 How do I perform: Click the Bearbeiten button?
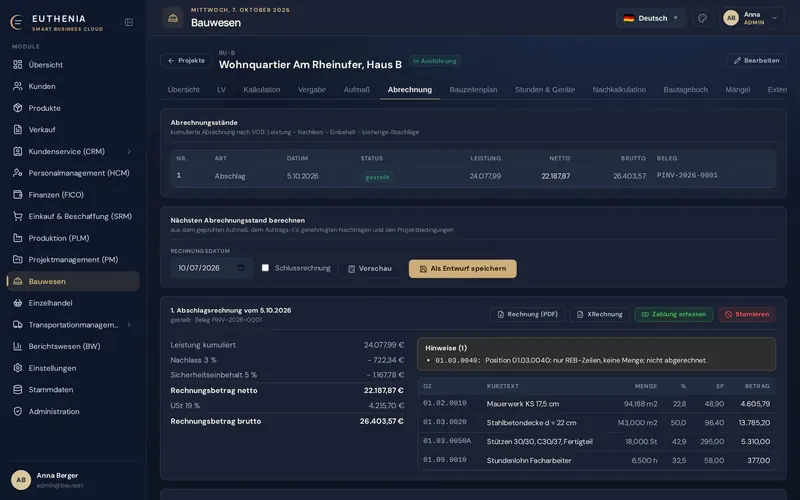[x=756, y=60]
